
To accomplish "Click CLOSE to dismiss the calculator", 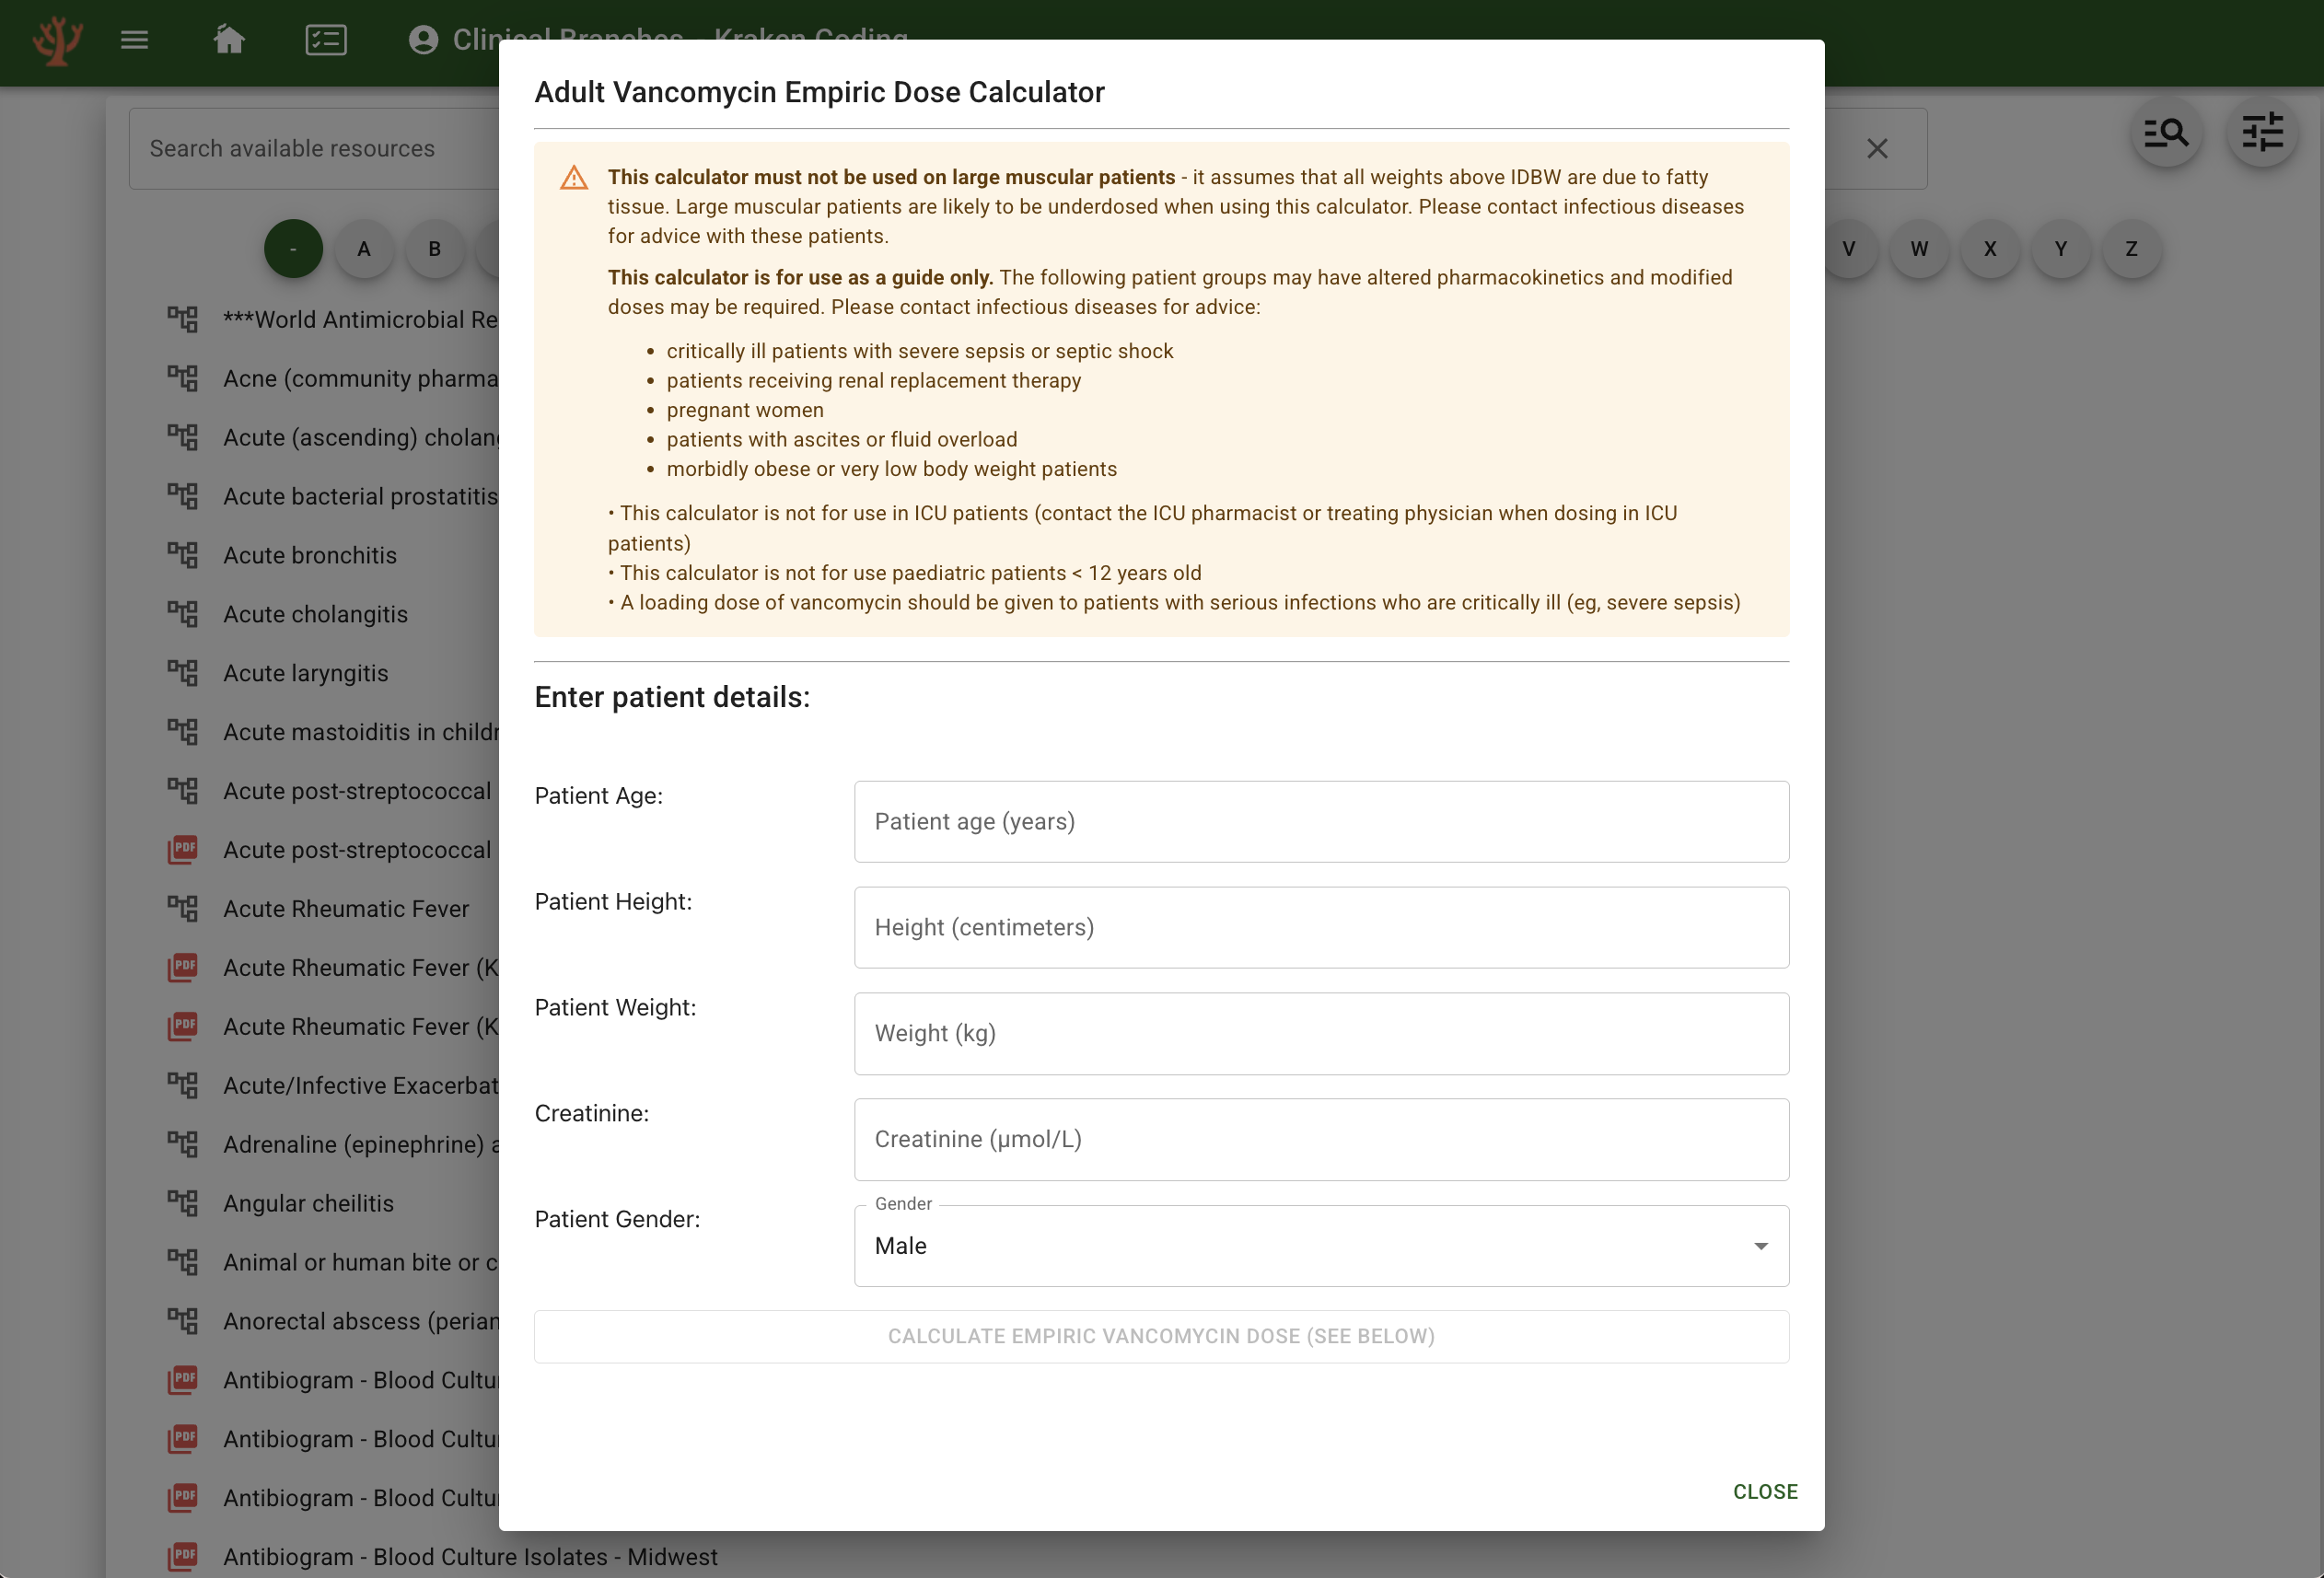I will click(x=1764, y=1491).
